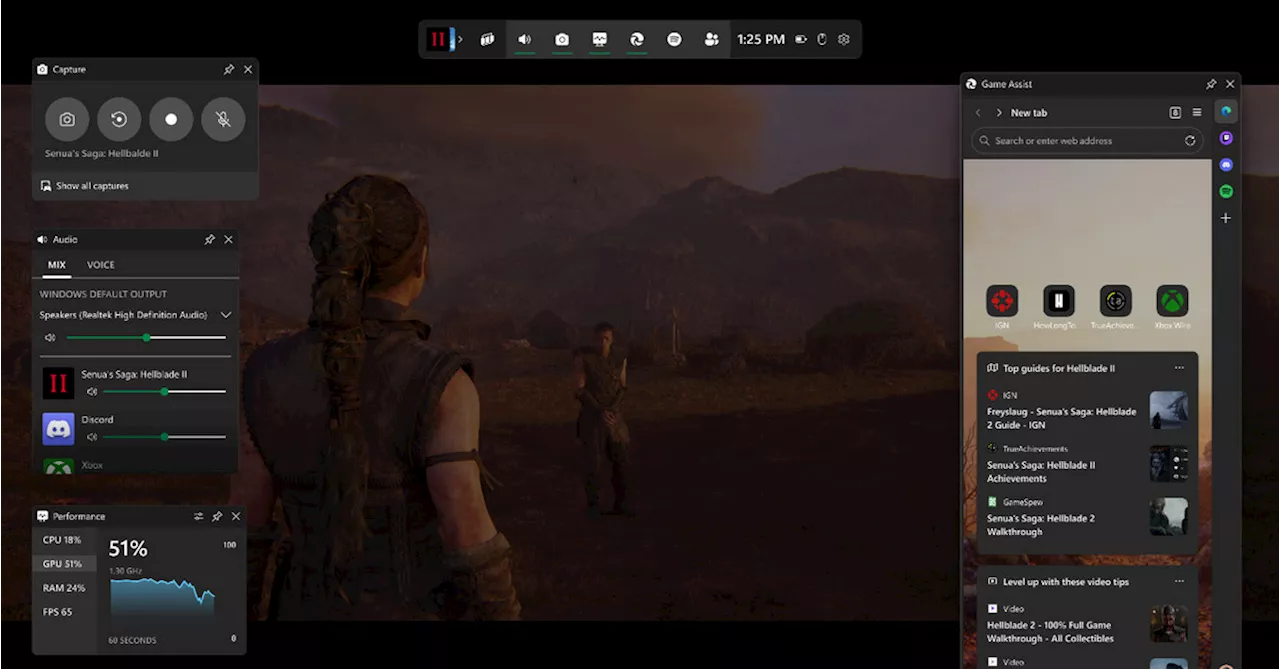Click the 1:25 PM clock
The height and width of the screenshot is (669, 1280).
761,39
